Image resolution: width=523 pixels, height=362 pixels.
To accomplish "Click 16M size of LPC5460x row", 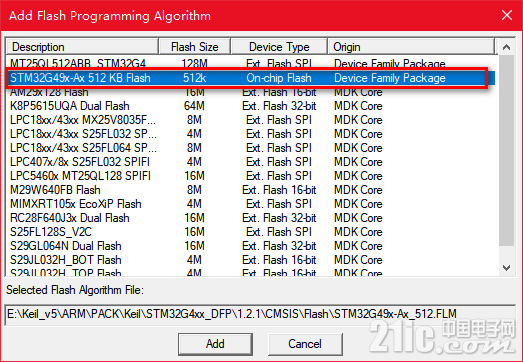I will click(x=194, y=176).
